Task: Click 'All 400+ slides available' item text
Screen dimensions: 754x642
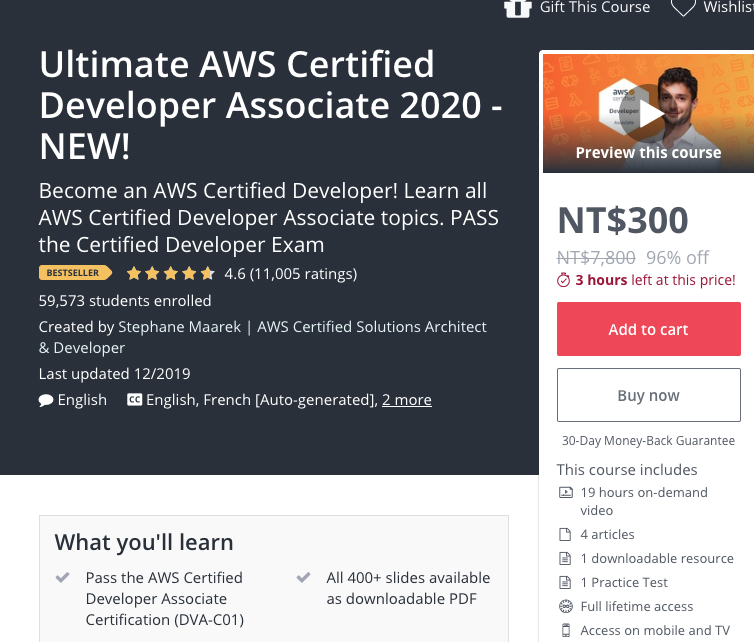Action: [x=408, y=588]
